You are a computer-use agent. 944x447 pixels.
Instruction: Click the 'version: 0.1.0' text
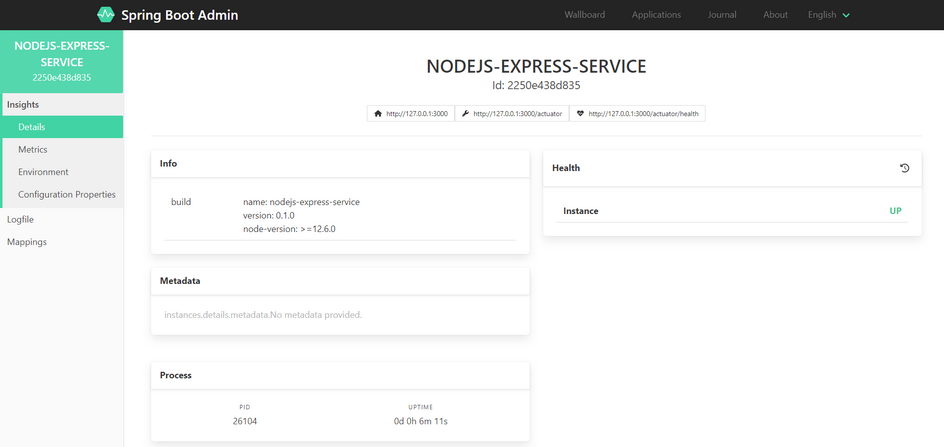point(269,215)
